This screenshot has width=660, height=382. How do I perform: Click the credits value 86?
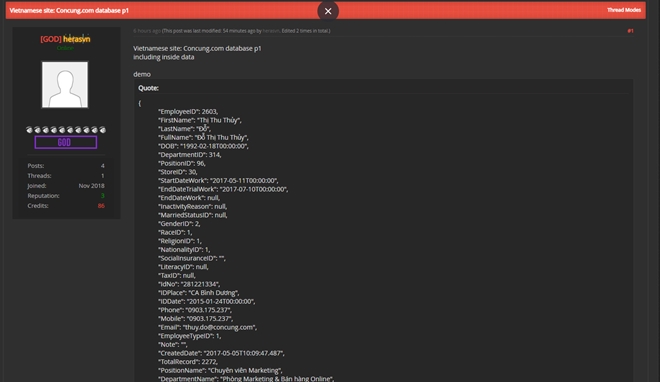[x=101, y=206]
